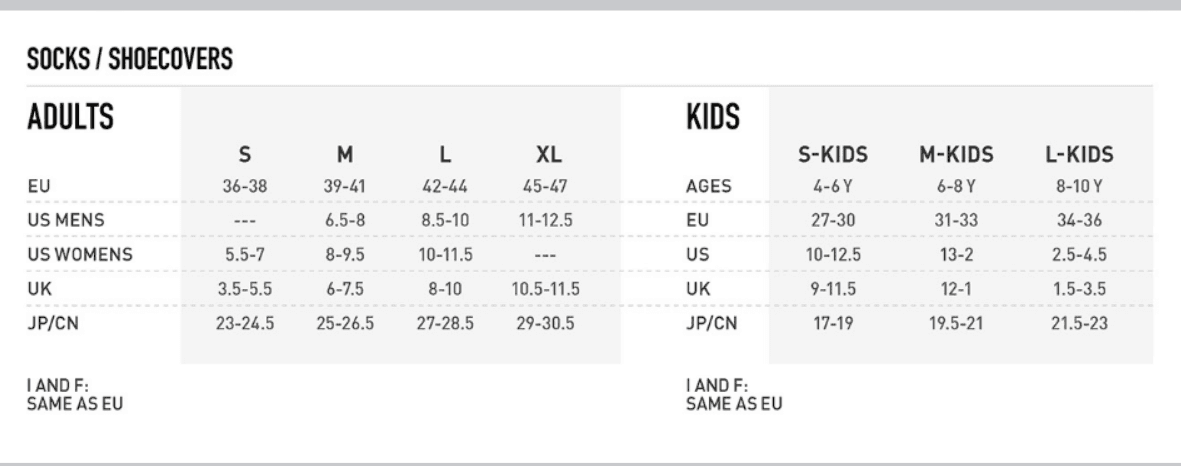Click the adult size M column header
The width and height of the screenshot is (1181, 466).
click(345, 155)
